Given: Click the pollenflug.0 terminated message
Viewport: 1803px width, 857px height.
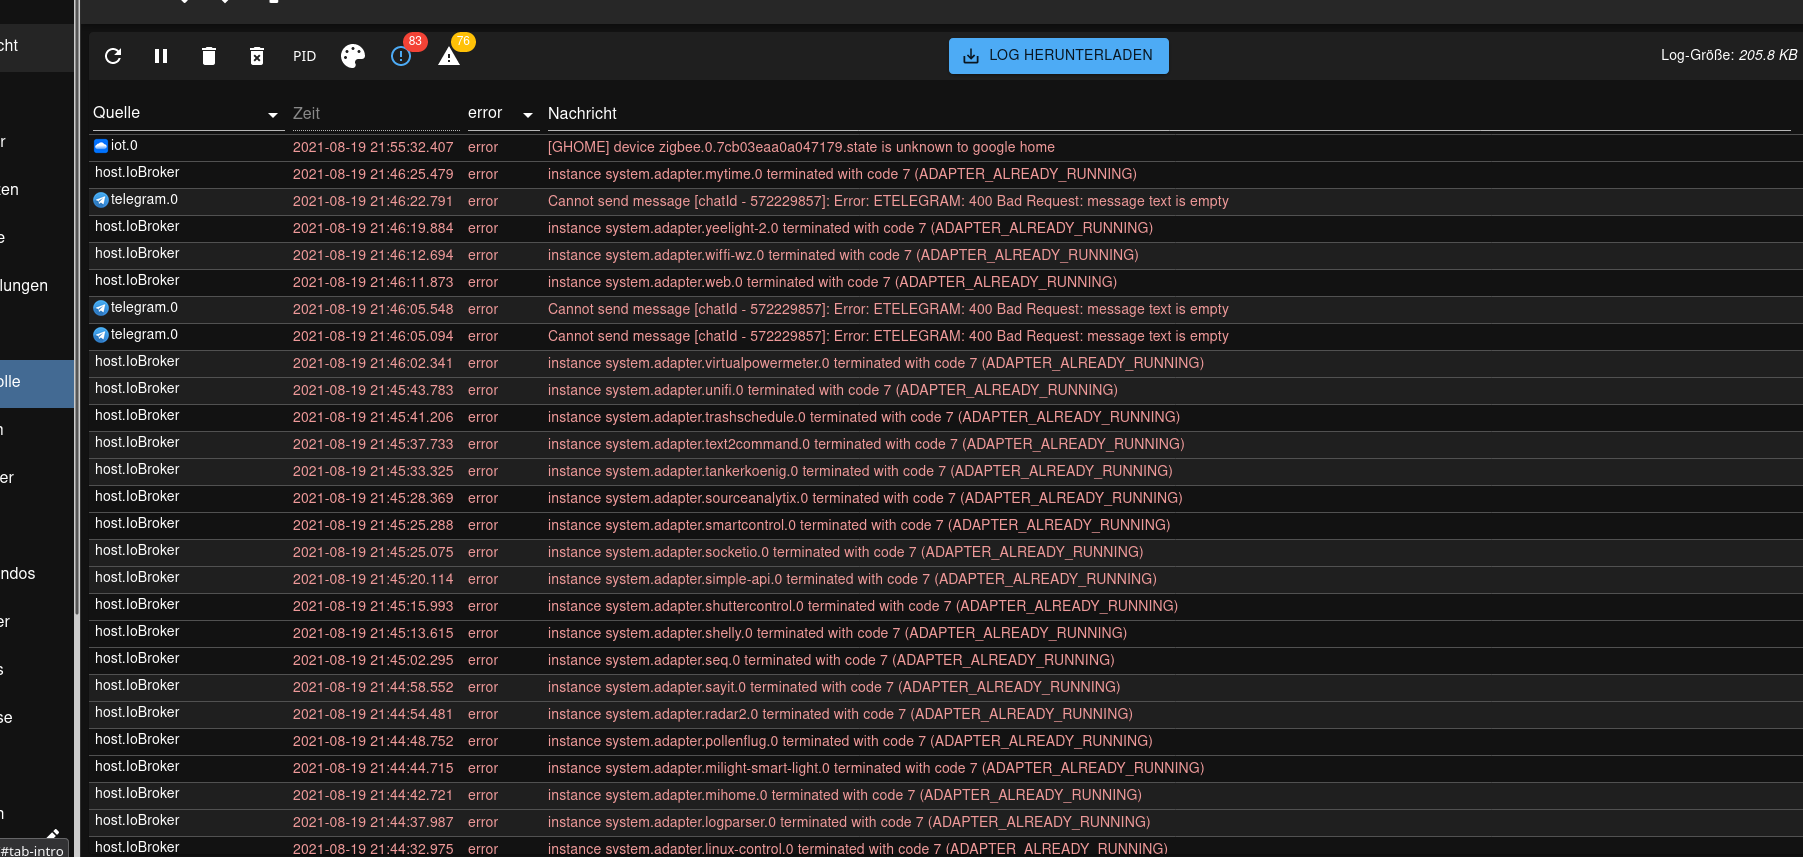Looking at the screenshot, I should click(x=850, y=741).
